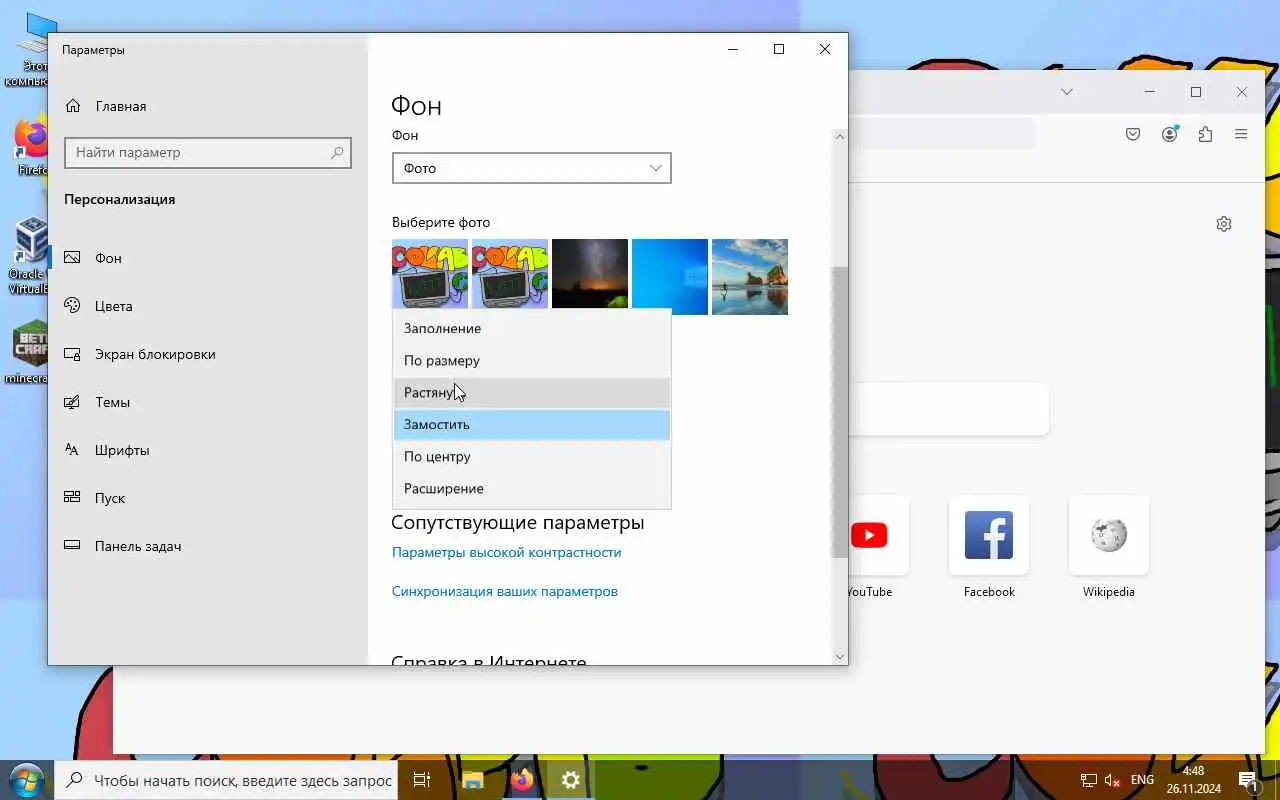Screen dimensions: 1280x800
Task: Focus the Найти параметр search field
Action: (x=208, y=152)
